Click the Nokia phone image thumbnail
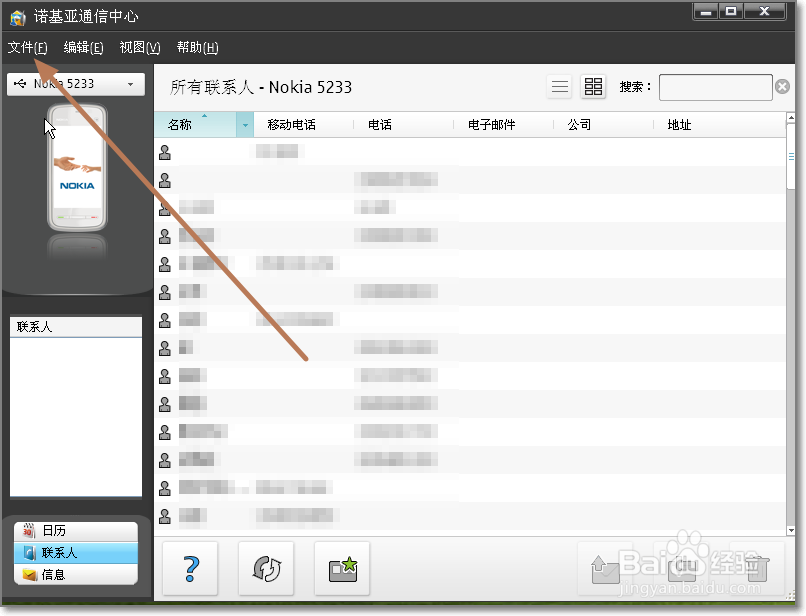This screenshot has height=616, width=806. (77, 168)
